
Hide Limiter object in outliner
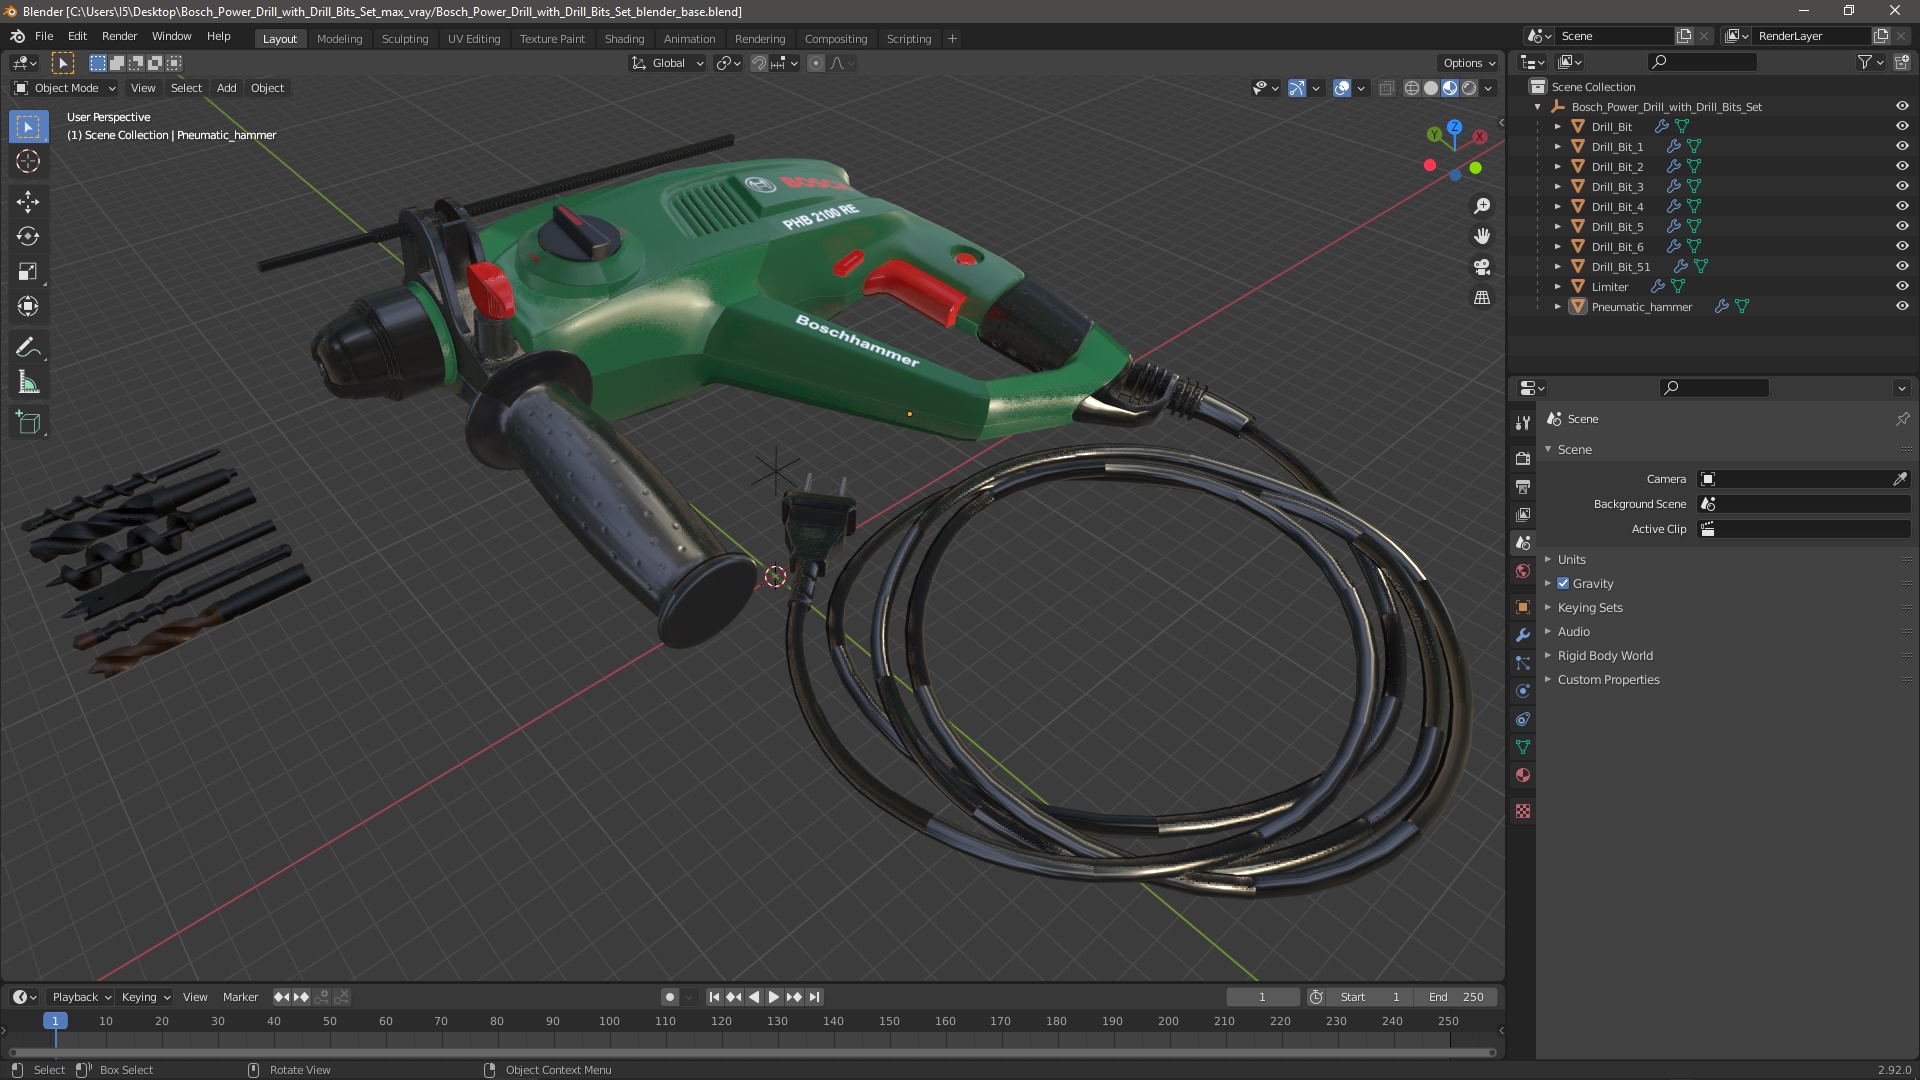coord(1902,286)
